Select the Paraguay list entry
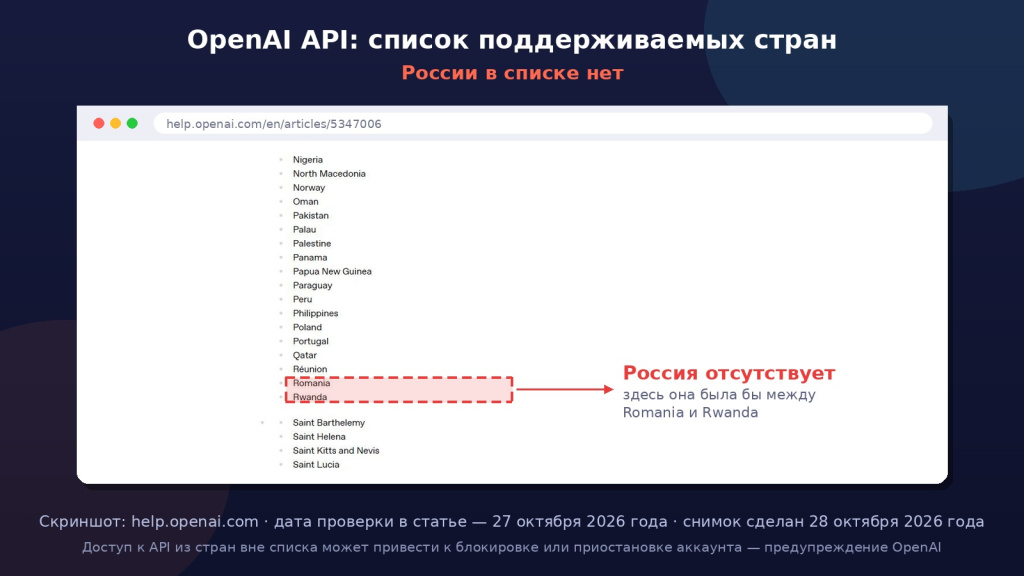1024x576 pixels. point(313,285)
